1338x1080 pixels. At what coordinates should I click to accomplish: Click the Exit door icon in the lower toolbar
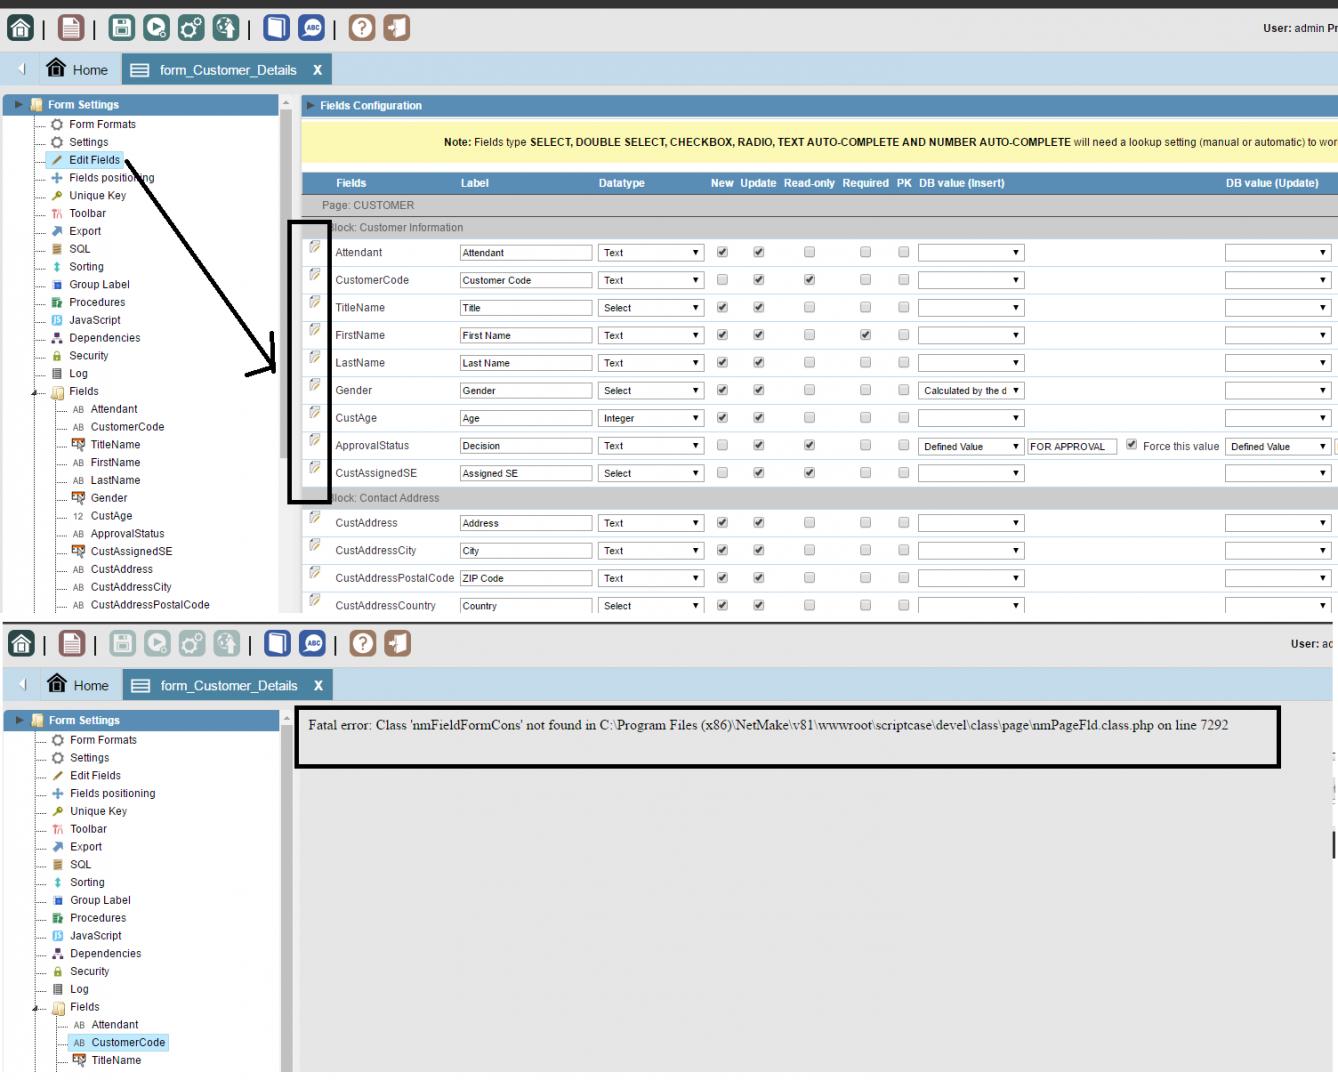click(398, 643)
